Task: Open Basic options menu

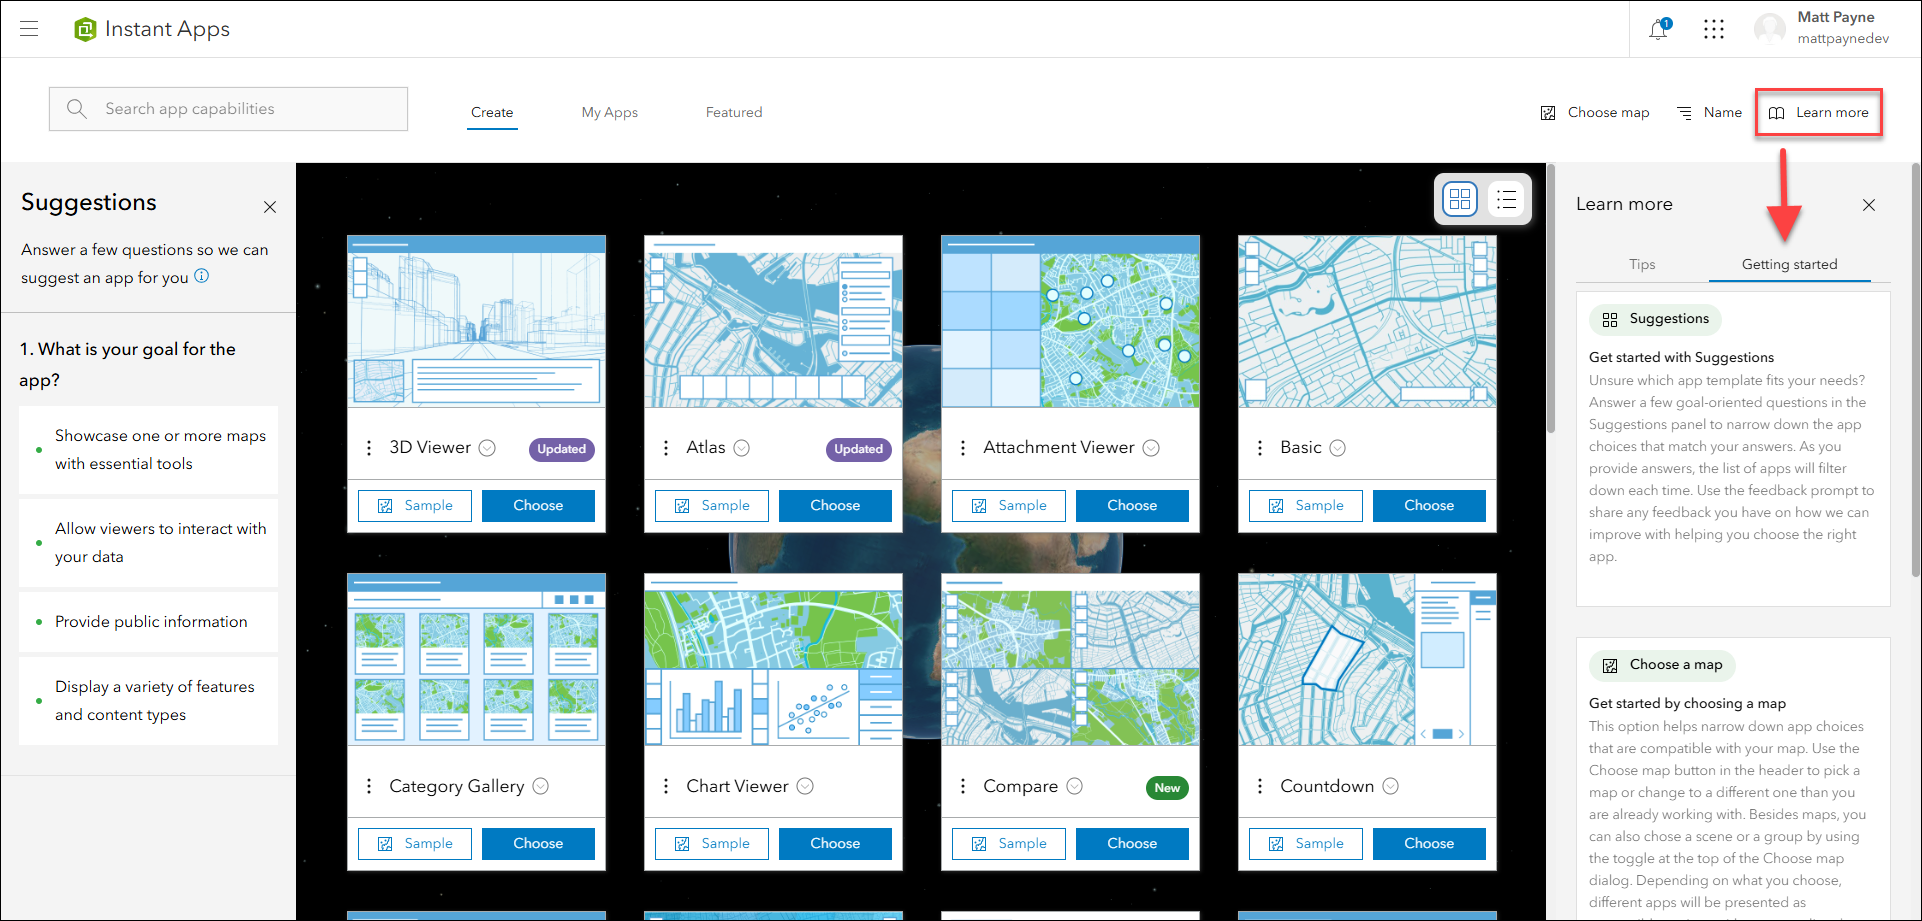Action: tap(1260, 448)
